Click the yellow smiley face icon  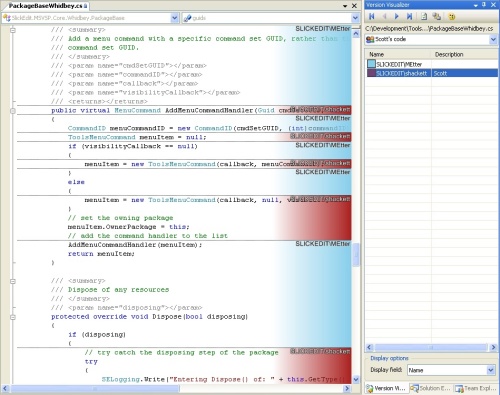click(452, 16)
